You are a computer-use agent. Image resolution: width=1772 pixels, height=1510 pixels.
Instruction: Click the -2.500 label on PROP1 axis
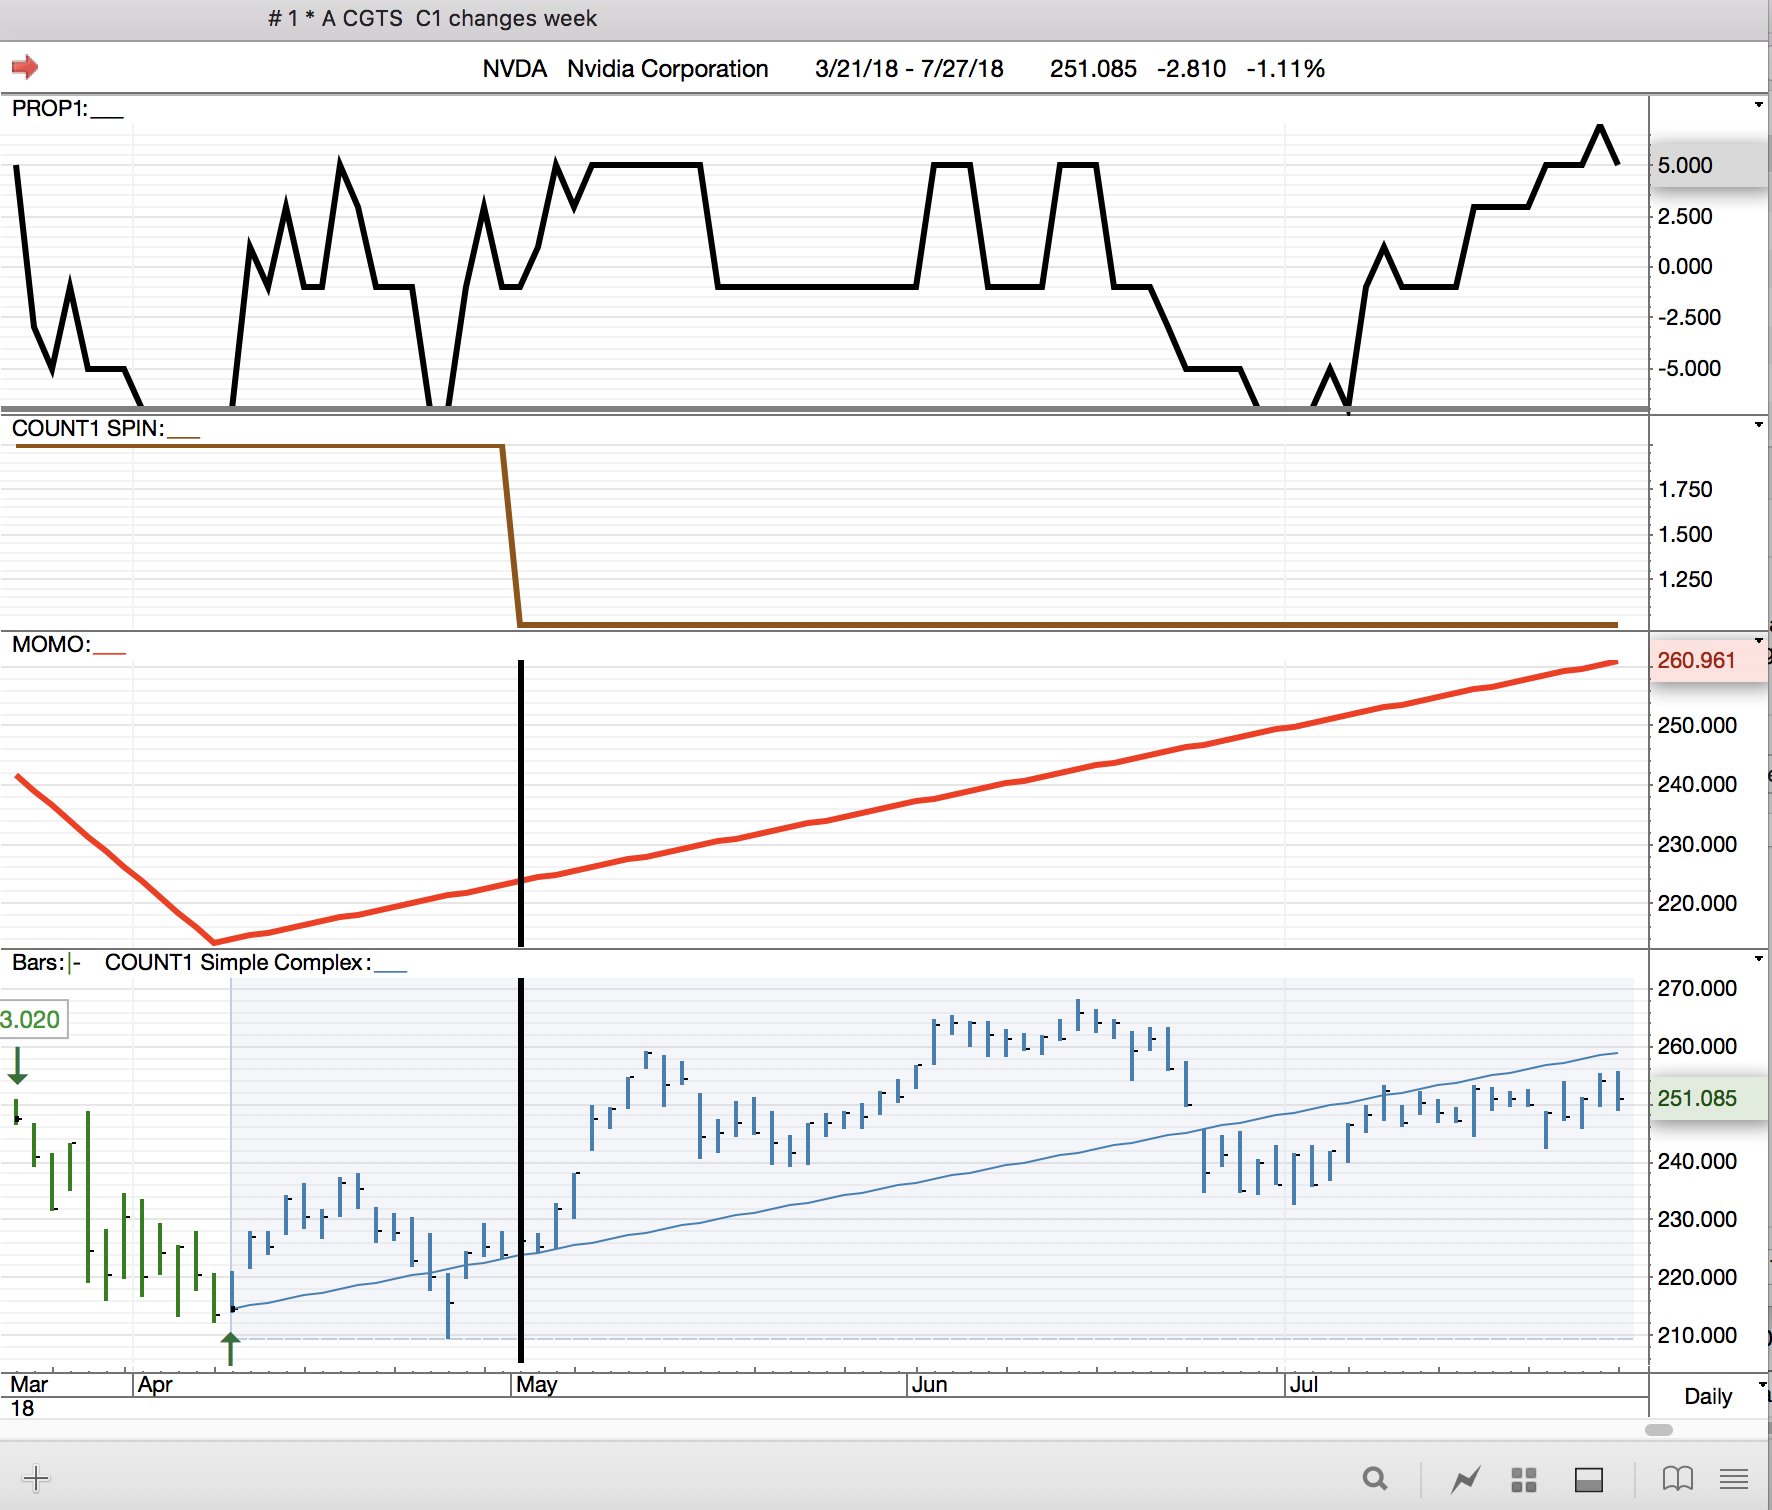pos(1689,317)
